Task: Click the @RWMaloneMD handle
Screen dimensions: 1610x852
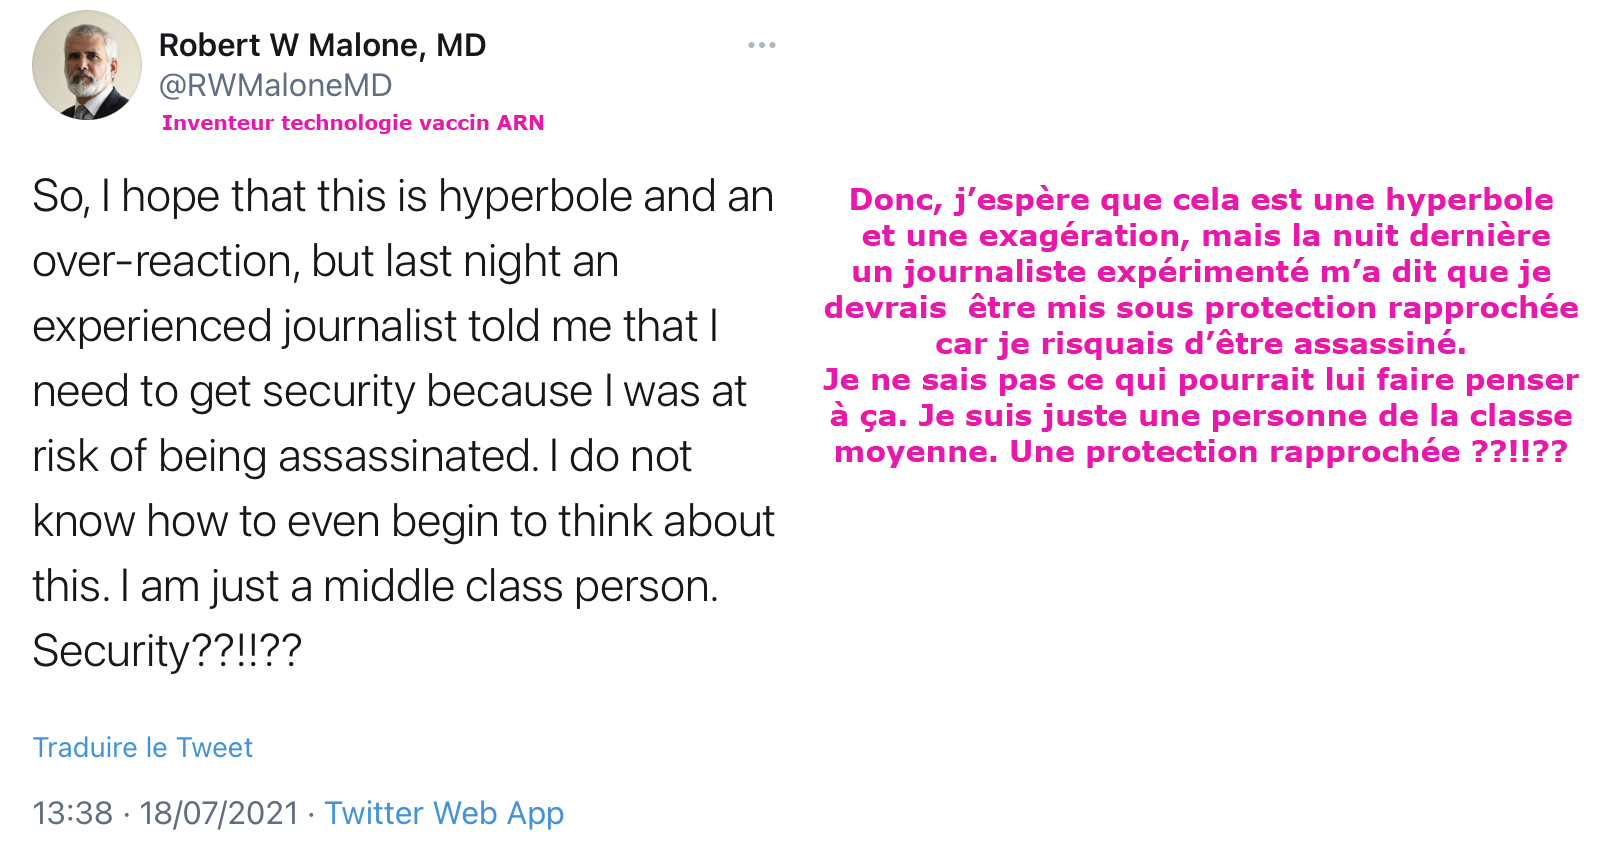Action: click(275, 85)
